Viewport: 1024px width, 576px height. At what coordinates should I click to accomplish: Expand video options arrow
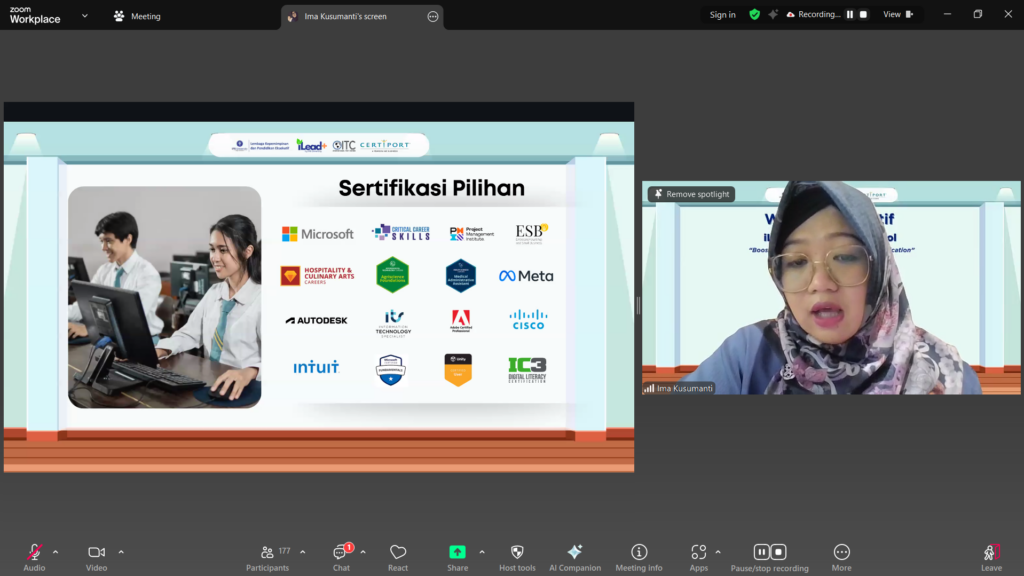[121, 552]
